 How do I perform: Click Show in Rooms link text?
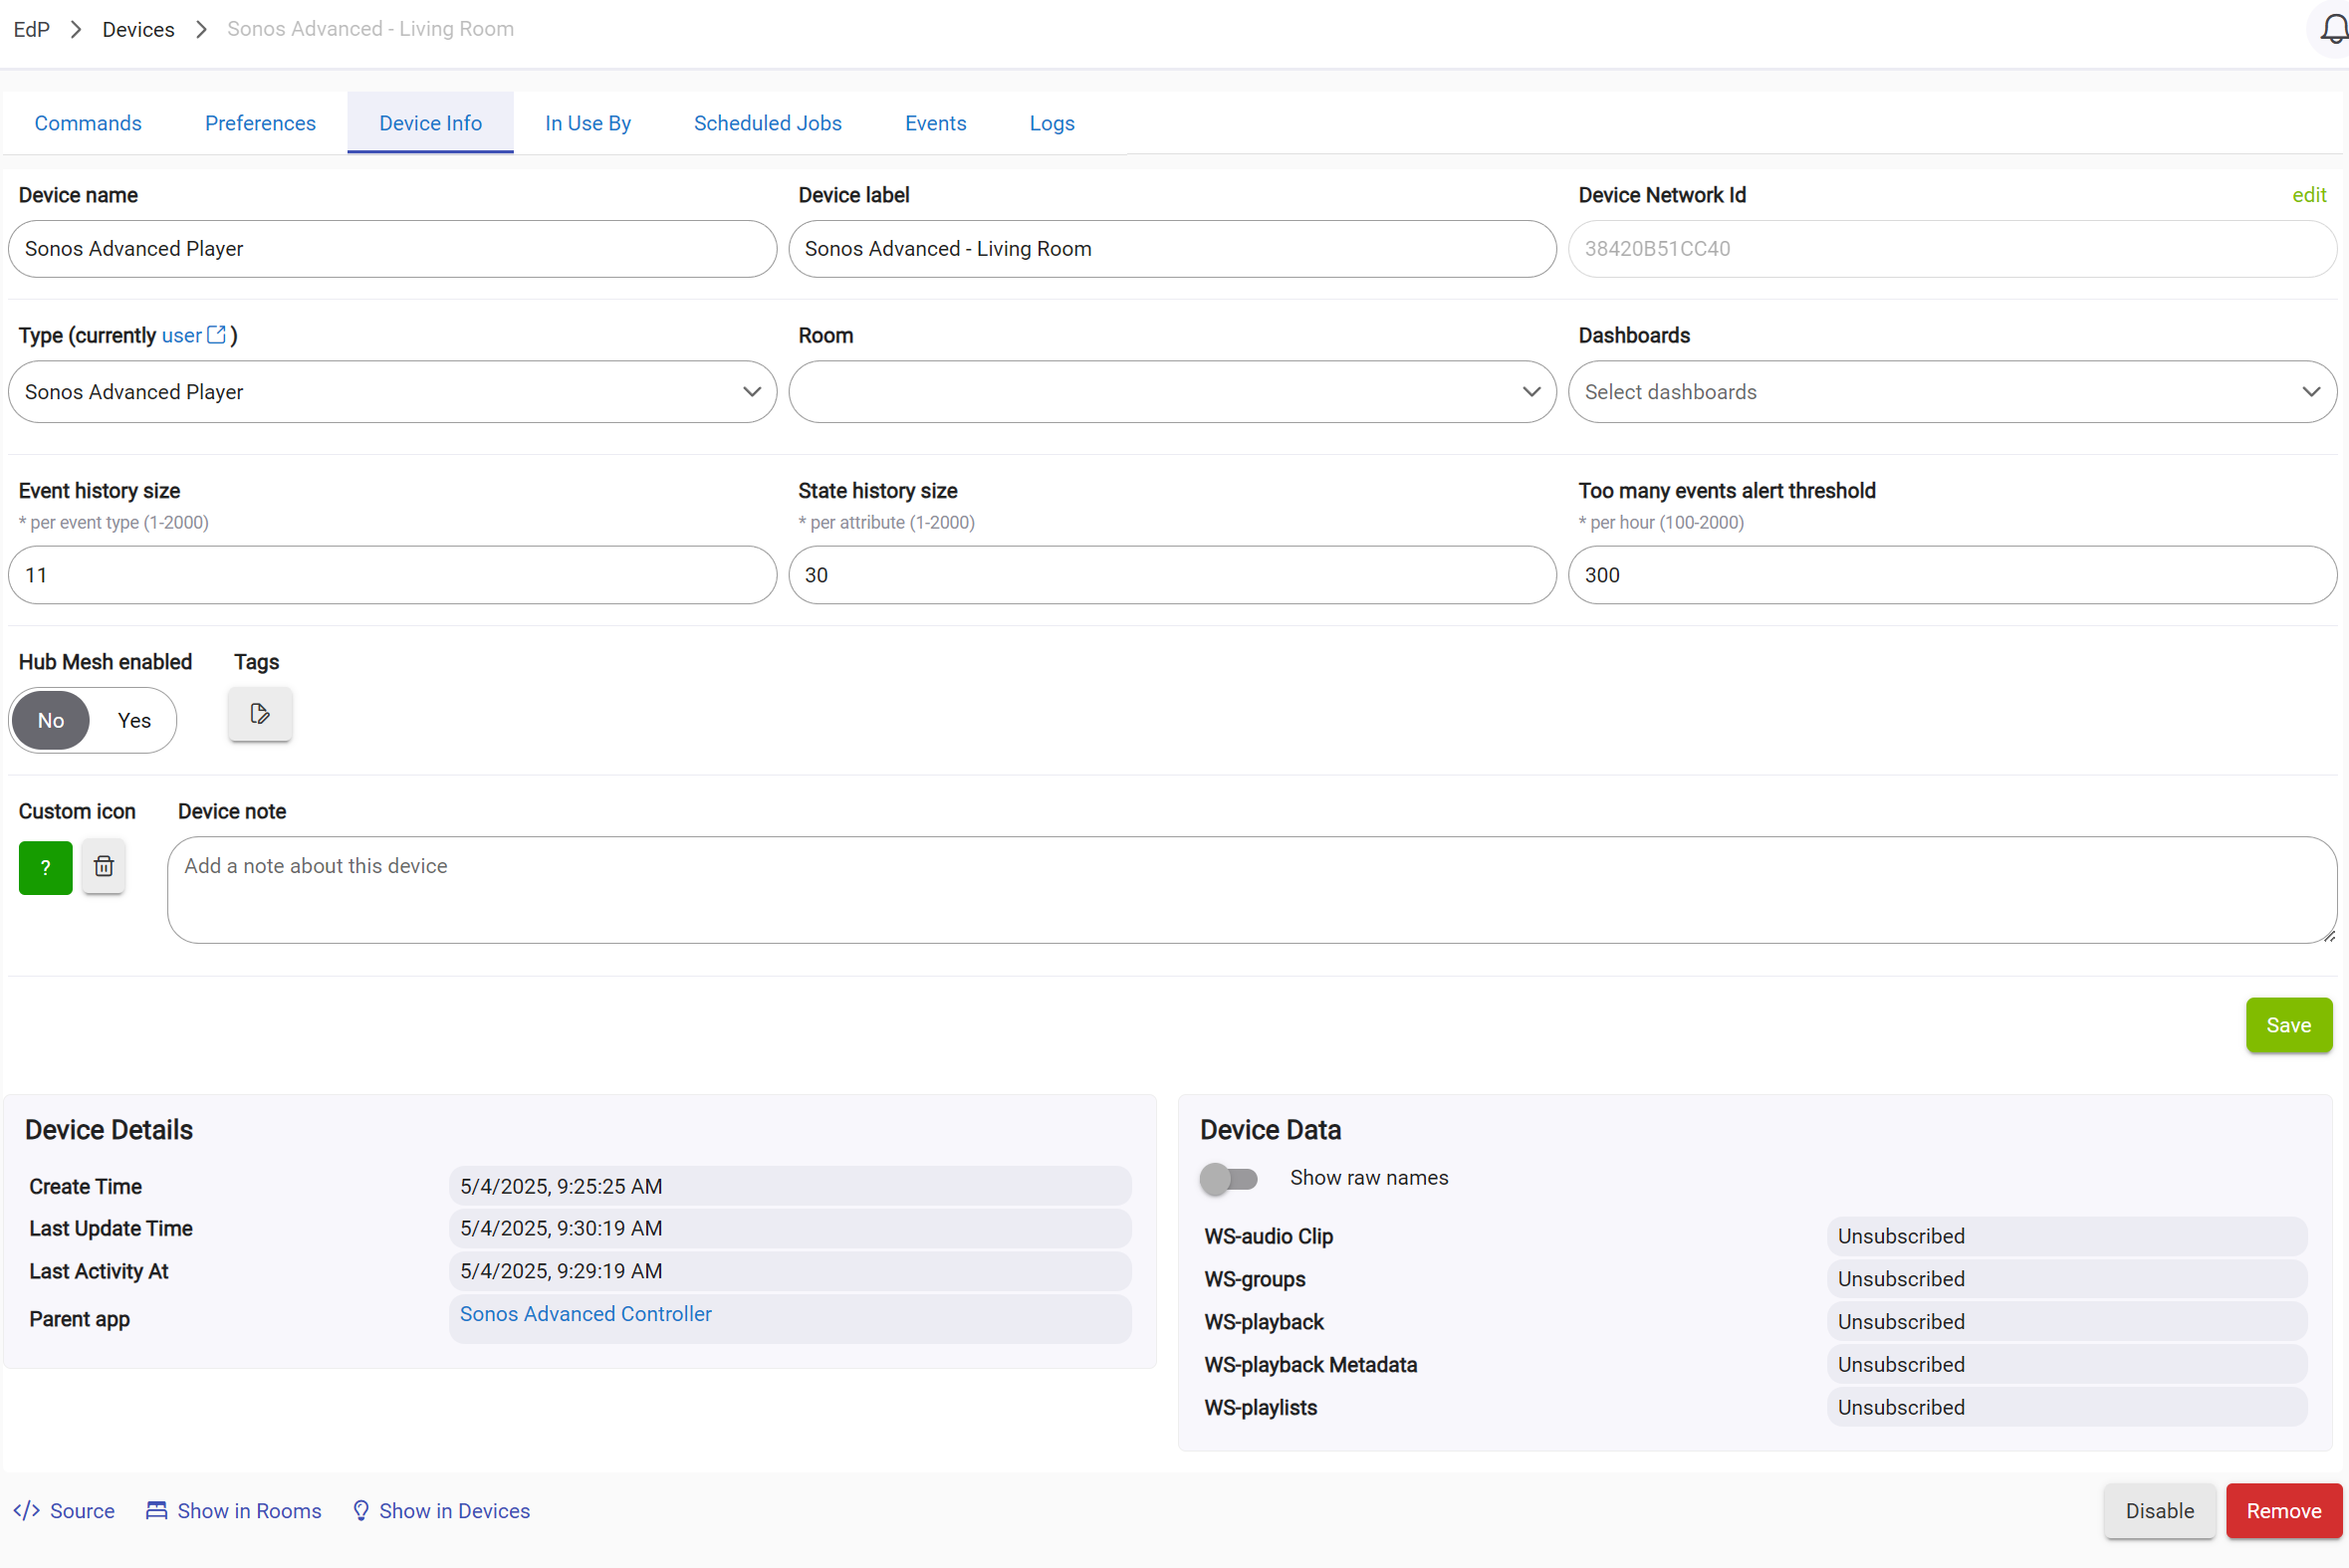pos(250,1511)
